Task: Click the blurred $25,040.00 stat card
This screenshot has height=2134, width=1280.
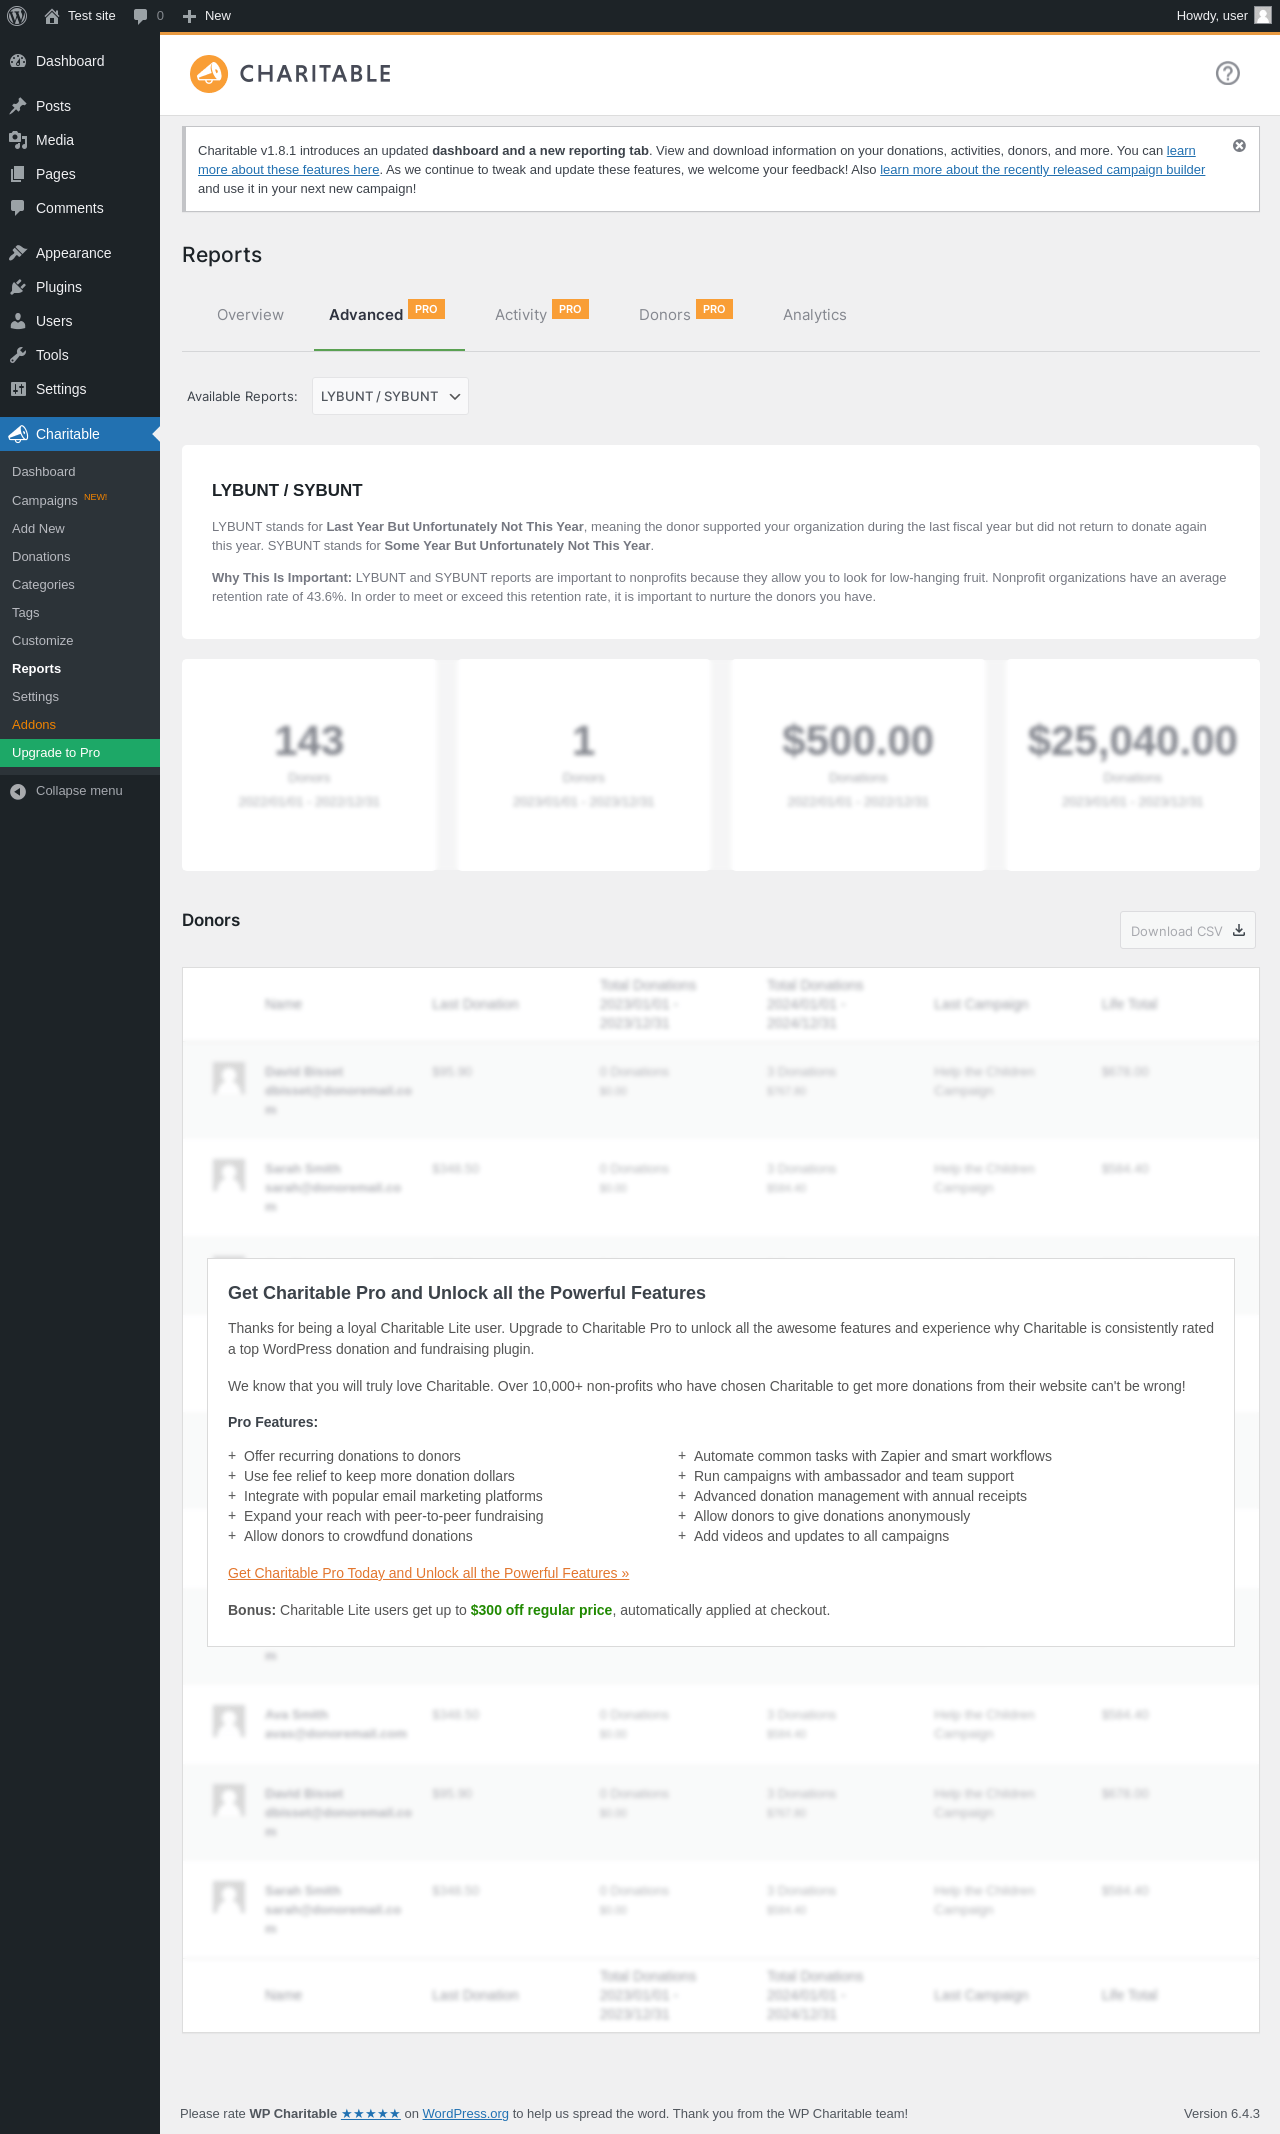Action: [1132, 765]
